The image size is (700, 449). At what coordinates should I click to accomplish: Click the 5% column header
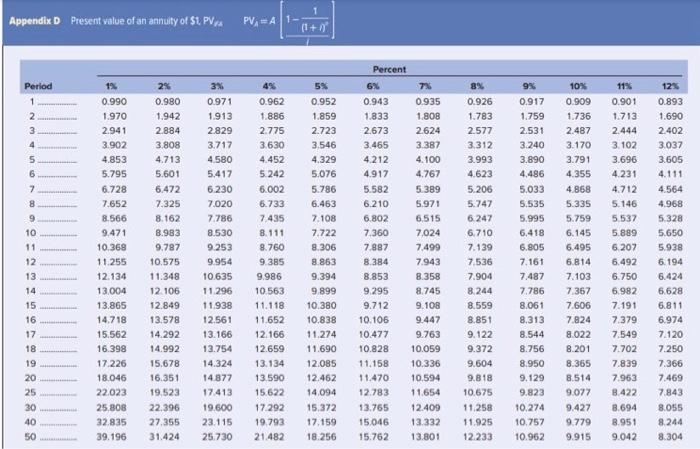click(x=321, y=86)
